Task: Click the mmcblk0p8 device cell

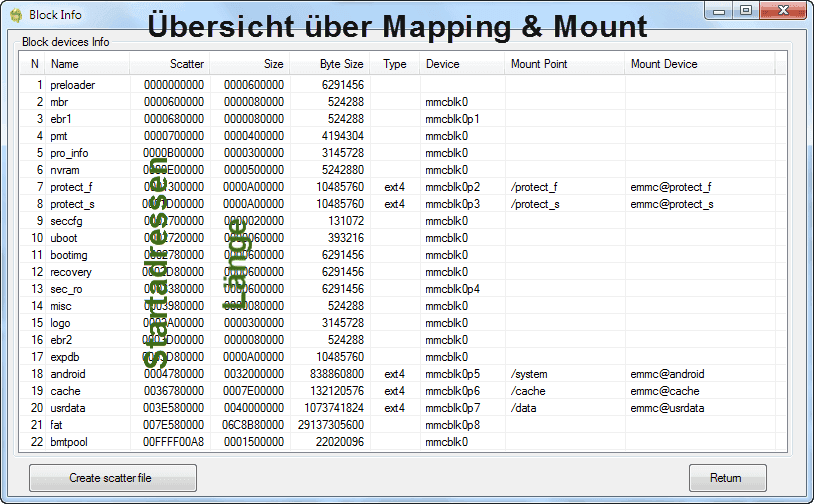Action: click(452, 425)
